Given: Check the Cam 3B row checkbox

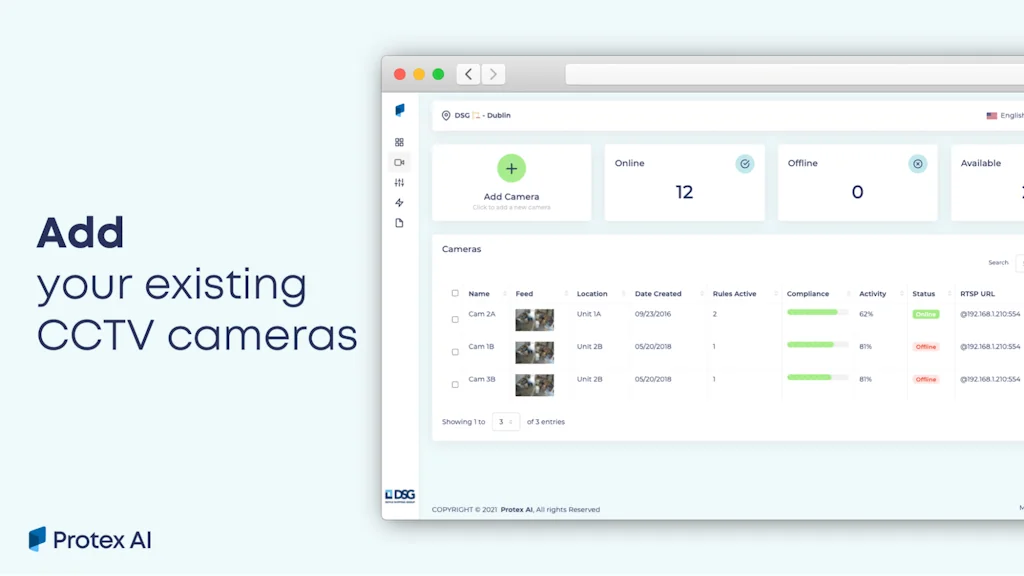Looking at the screenshot, I should [455, 385].
